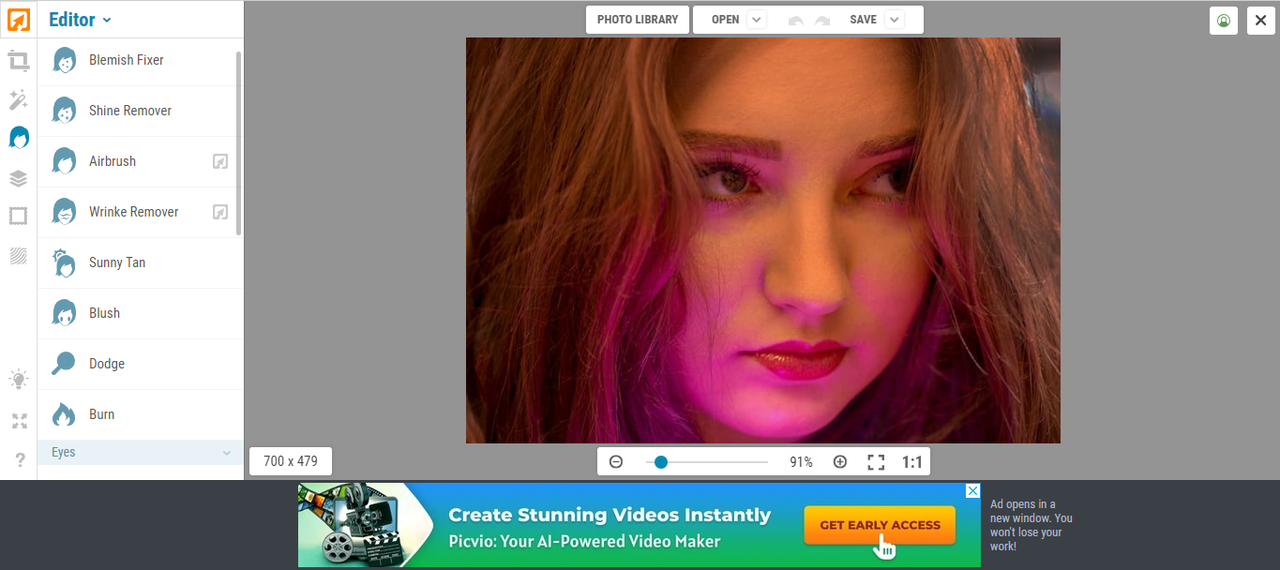Click the lightbulb tips icon
This screenshot has width=1280, height=570.
point(18,379)
